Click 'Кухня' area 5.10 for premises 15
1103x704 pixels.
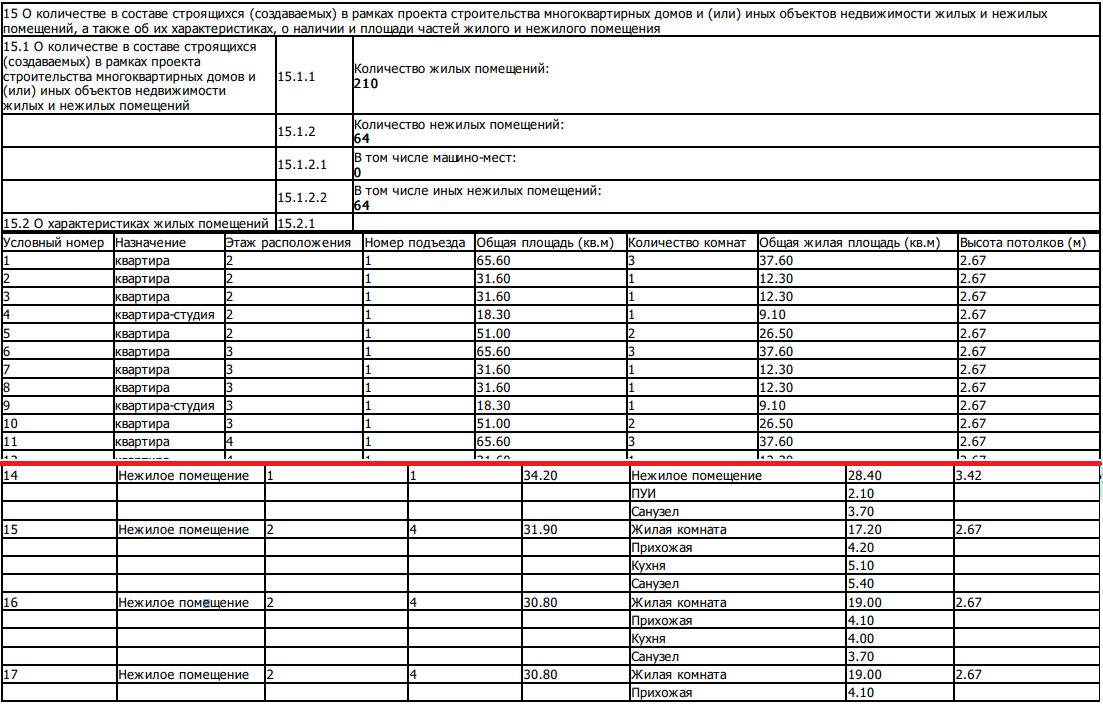click(x=861, y=566)
